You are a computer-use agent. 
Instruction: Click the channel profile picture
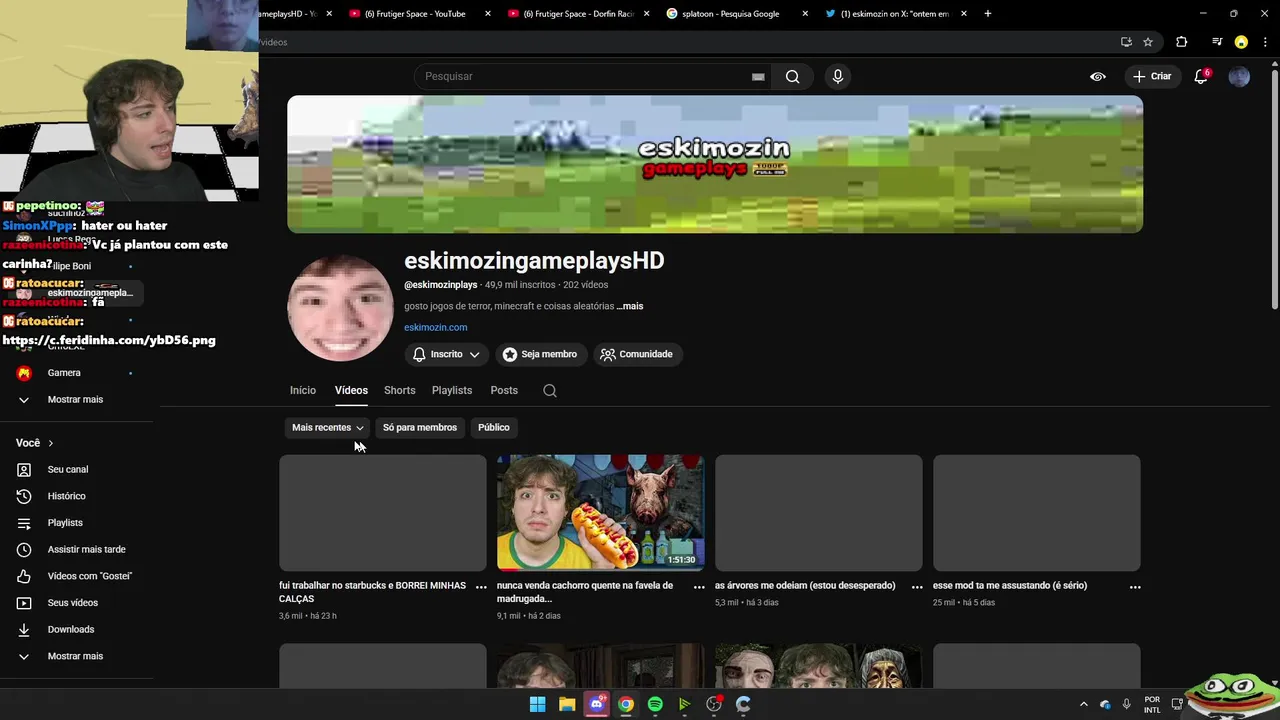[341, 308]
